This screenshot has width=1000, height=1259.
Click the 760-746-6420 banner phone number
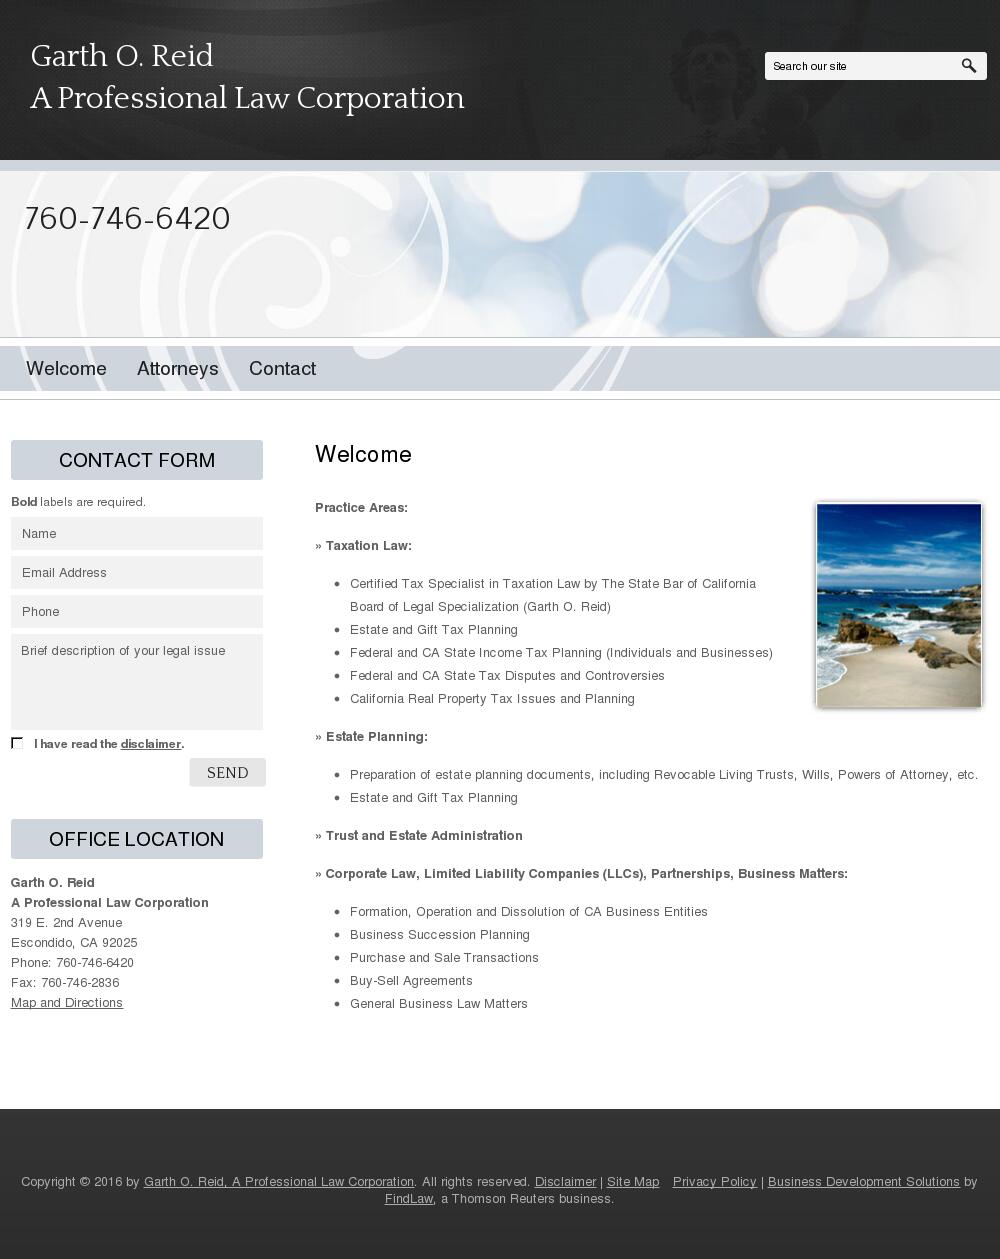coord(127,218)
